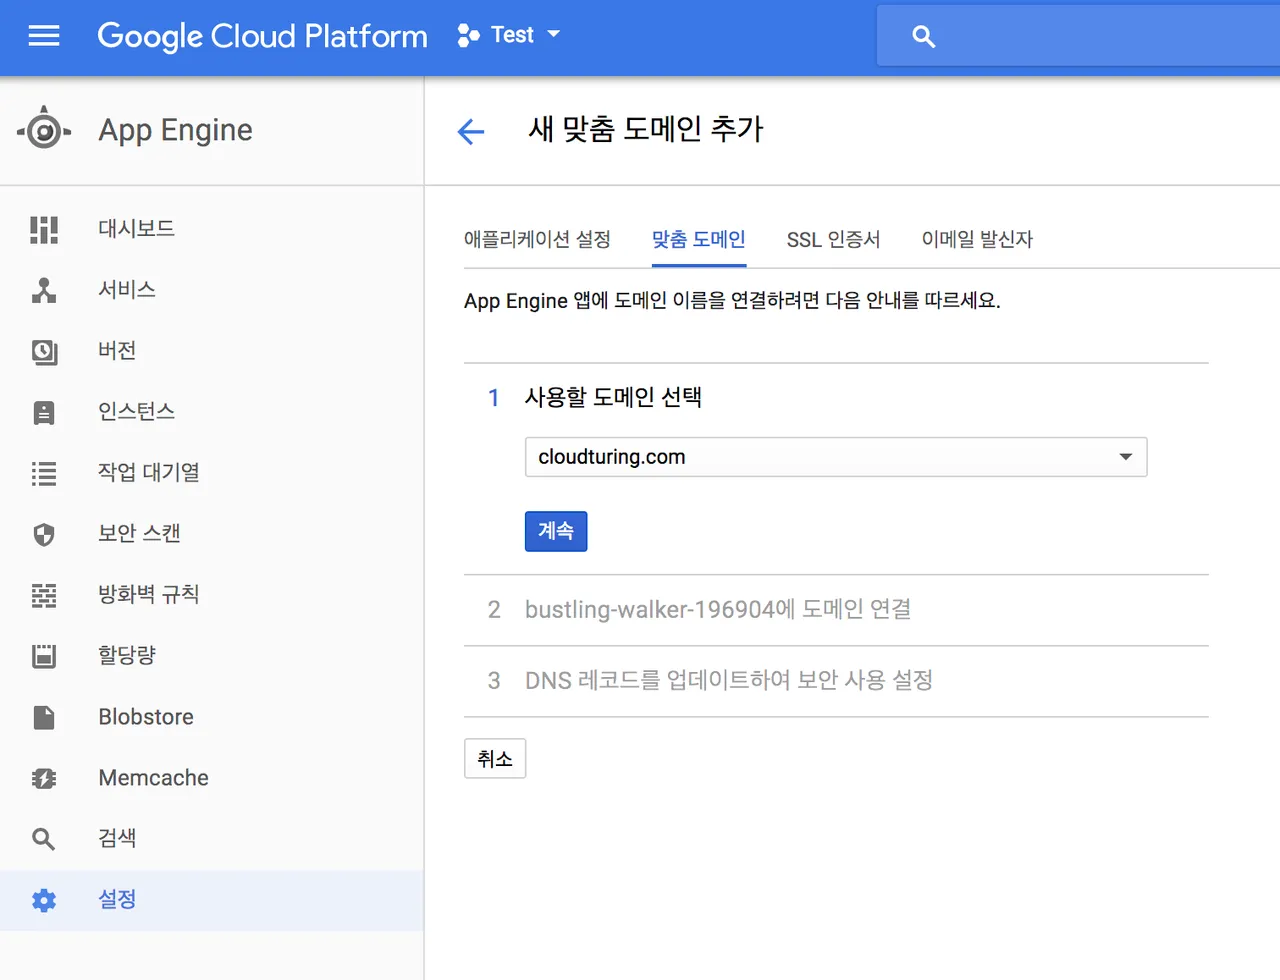Image resolution: width=1280 pixels, height=980 pixels.
Task: Click the Test project icon
Action: pyautogui.click(x=468, y=36)
